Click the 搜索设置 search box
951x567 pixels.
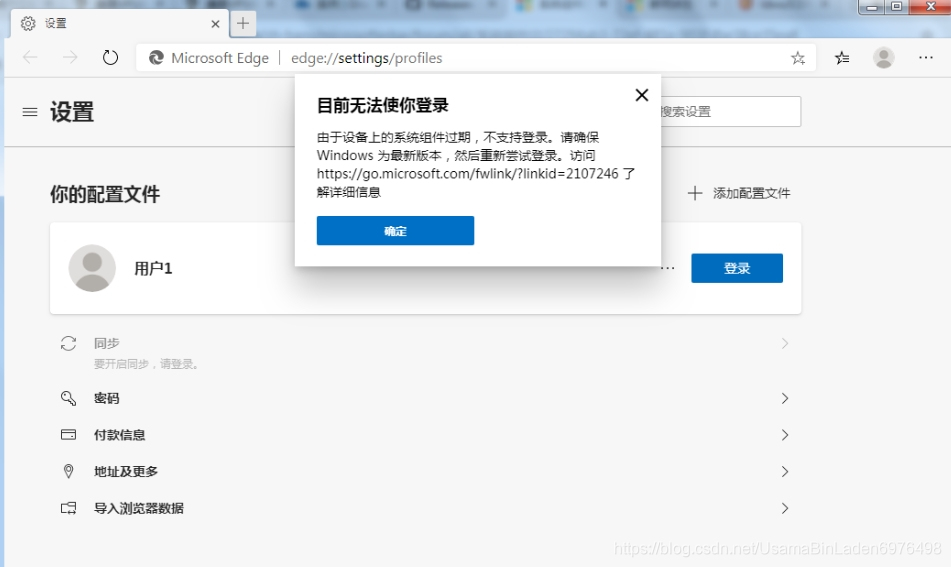(730, 112)
